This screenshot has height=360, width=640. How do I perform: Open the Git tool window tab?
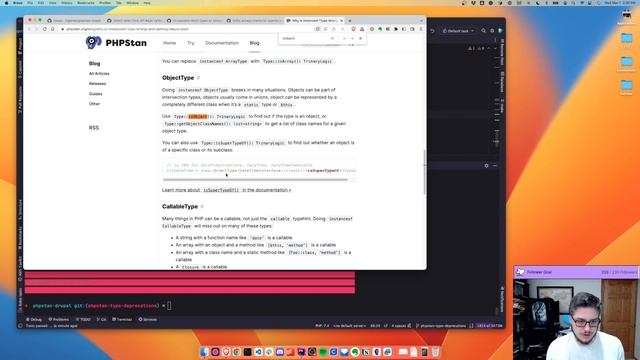click(x=102, y=320)
